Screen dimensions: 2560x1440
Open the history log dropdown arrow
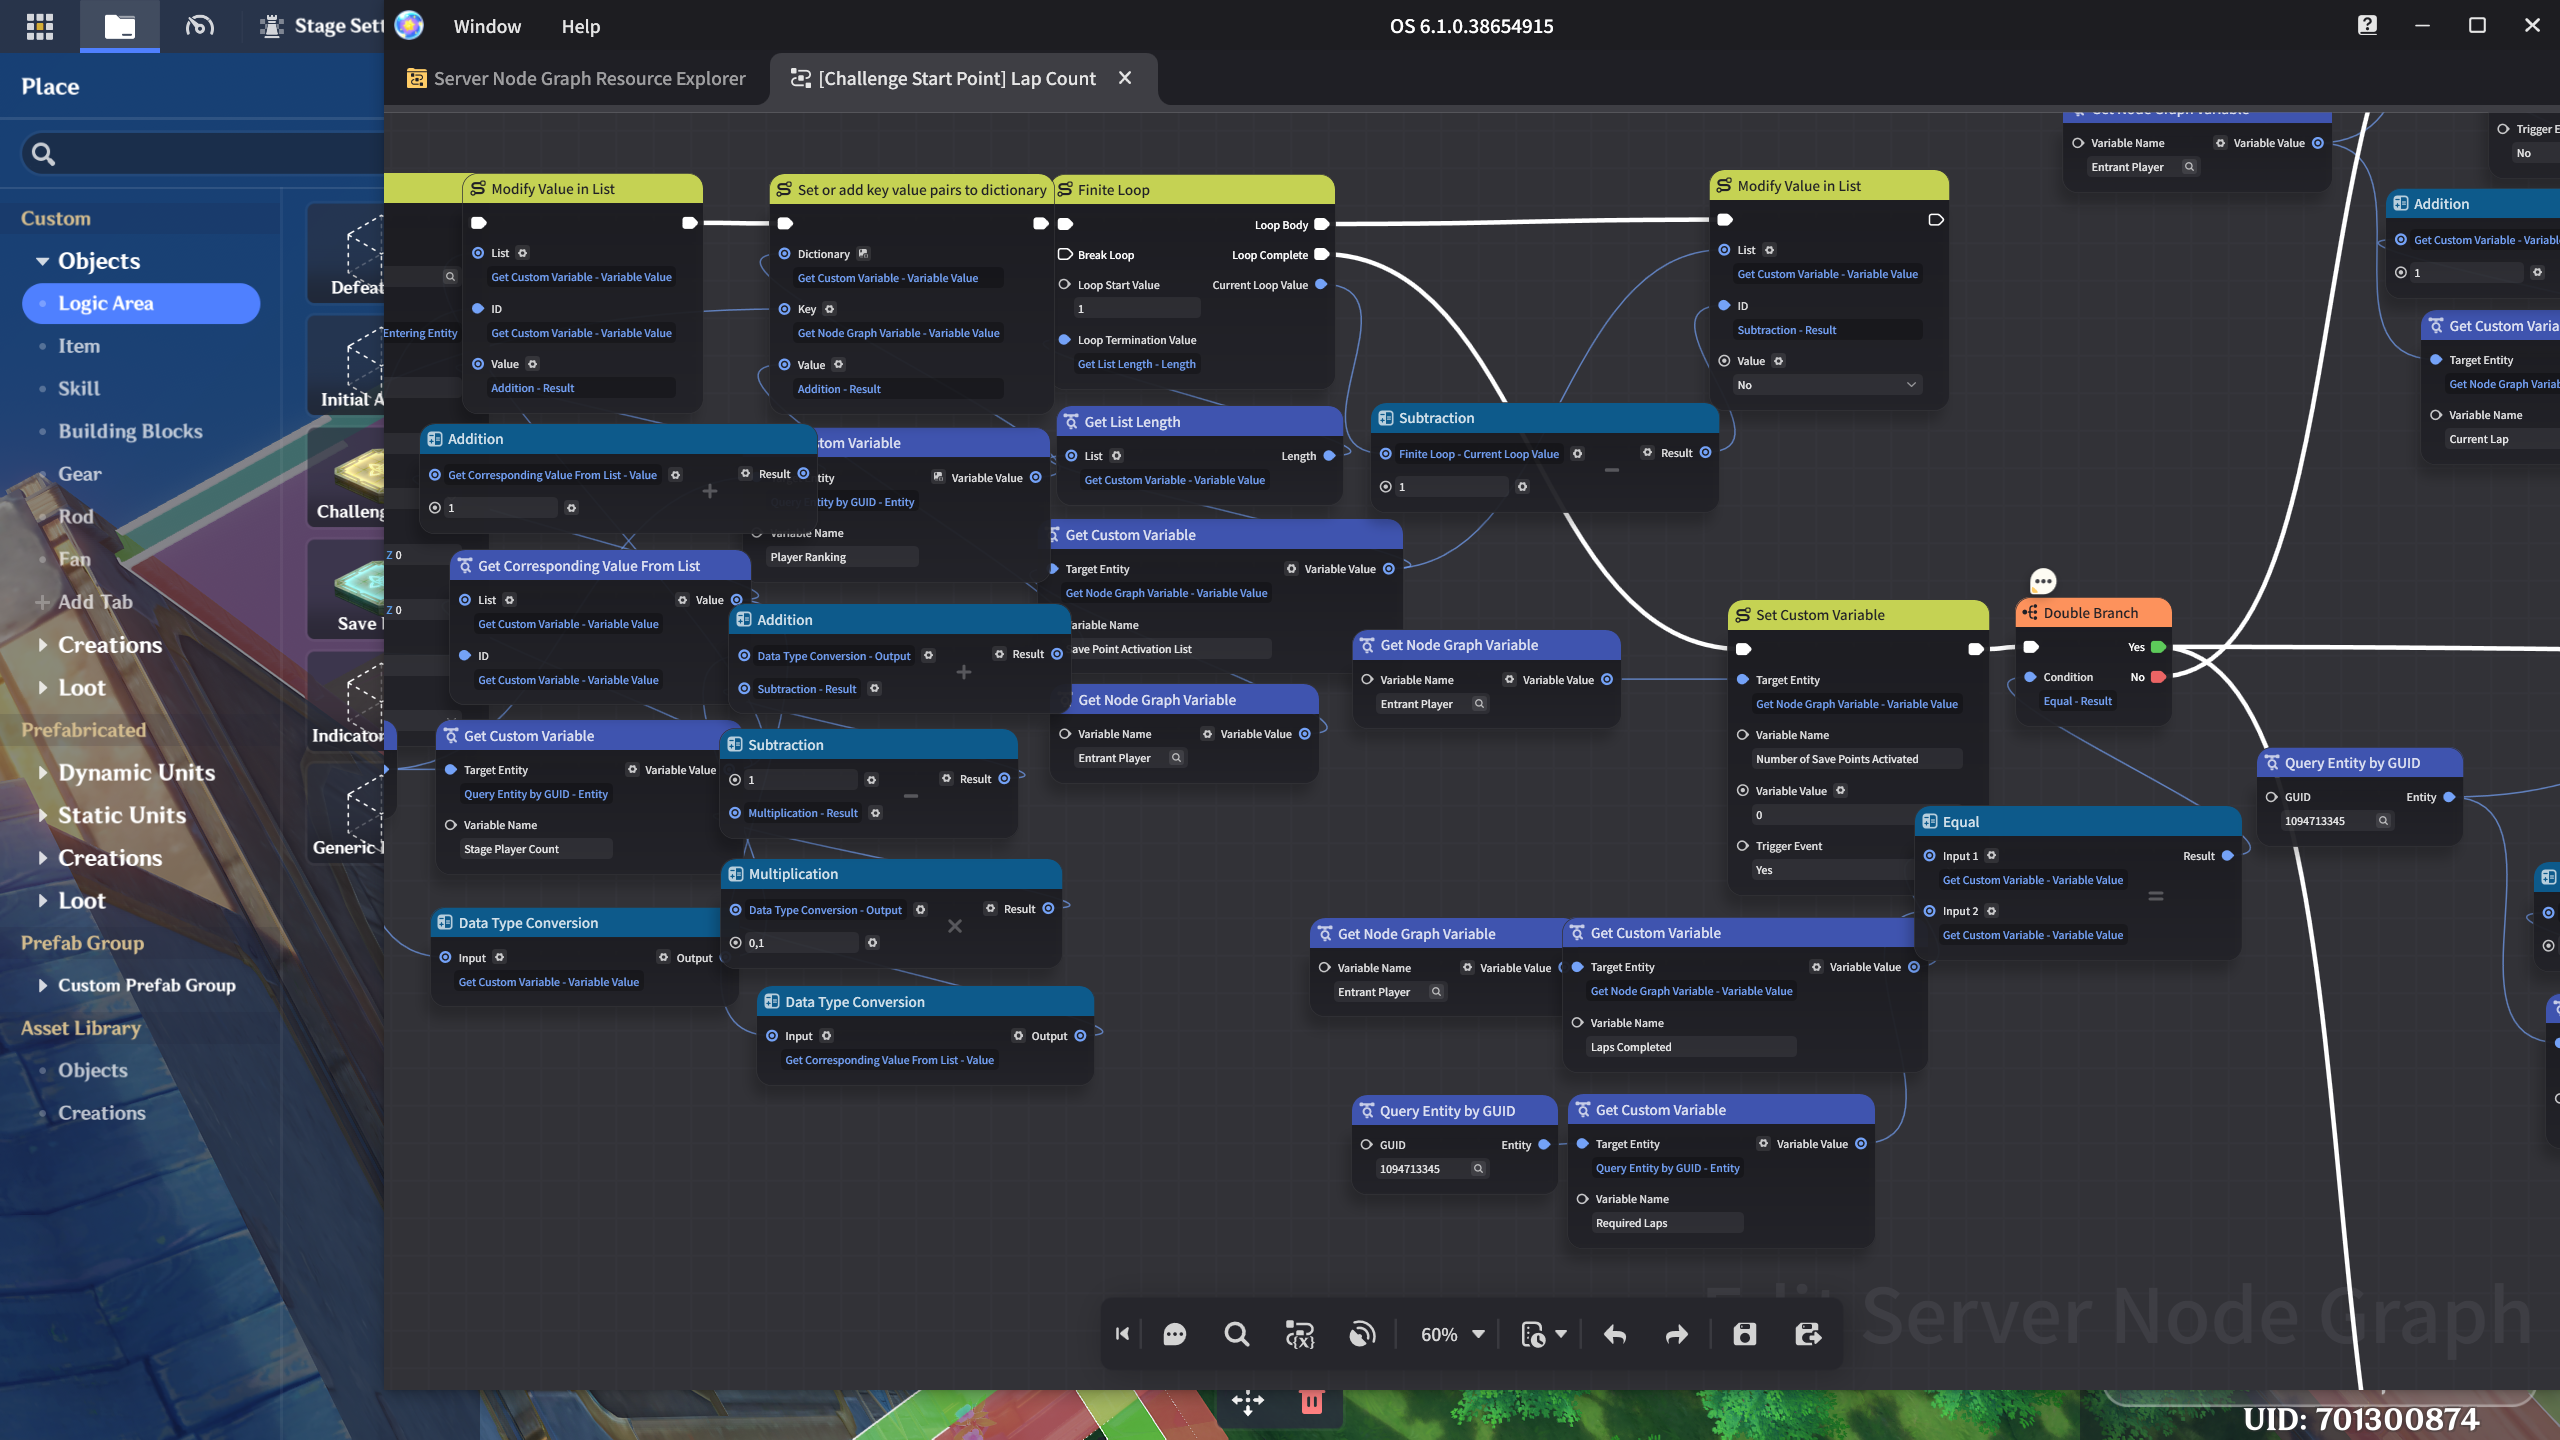[x=1561, y=1334]
